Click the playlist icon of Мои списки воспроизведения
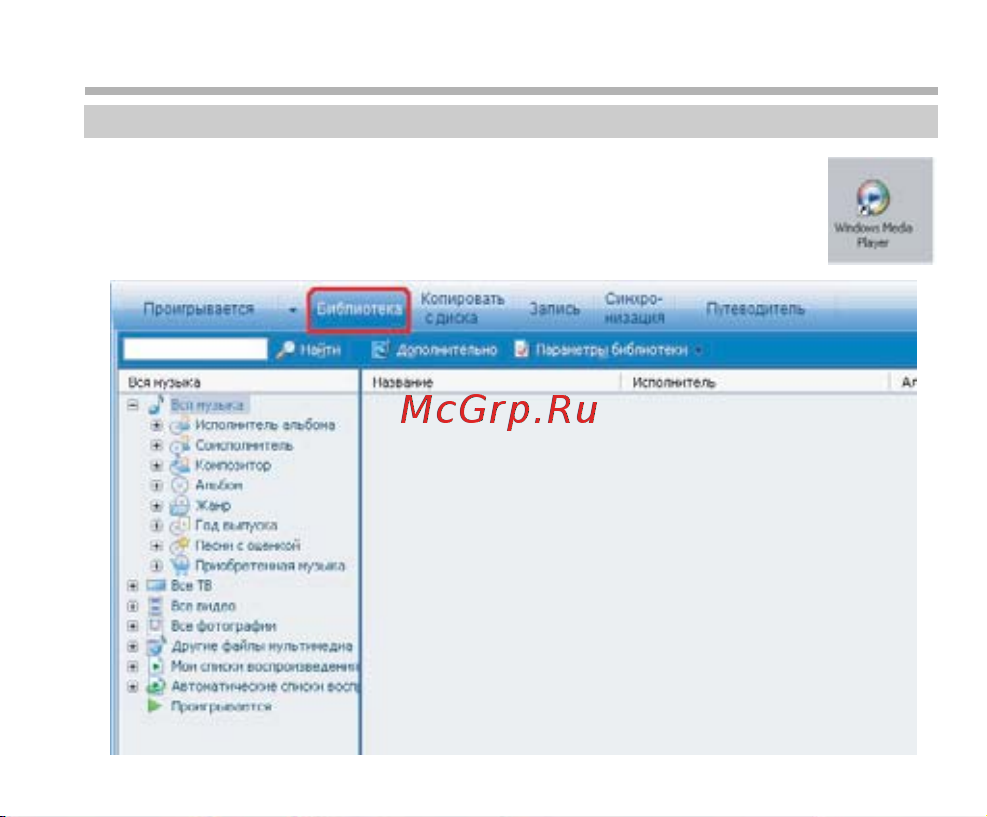The height and width of the screenshot is (817, 987). (155, 666)
